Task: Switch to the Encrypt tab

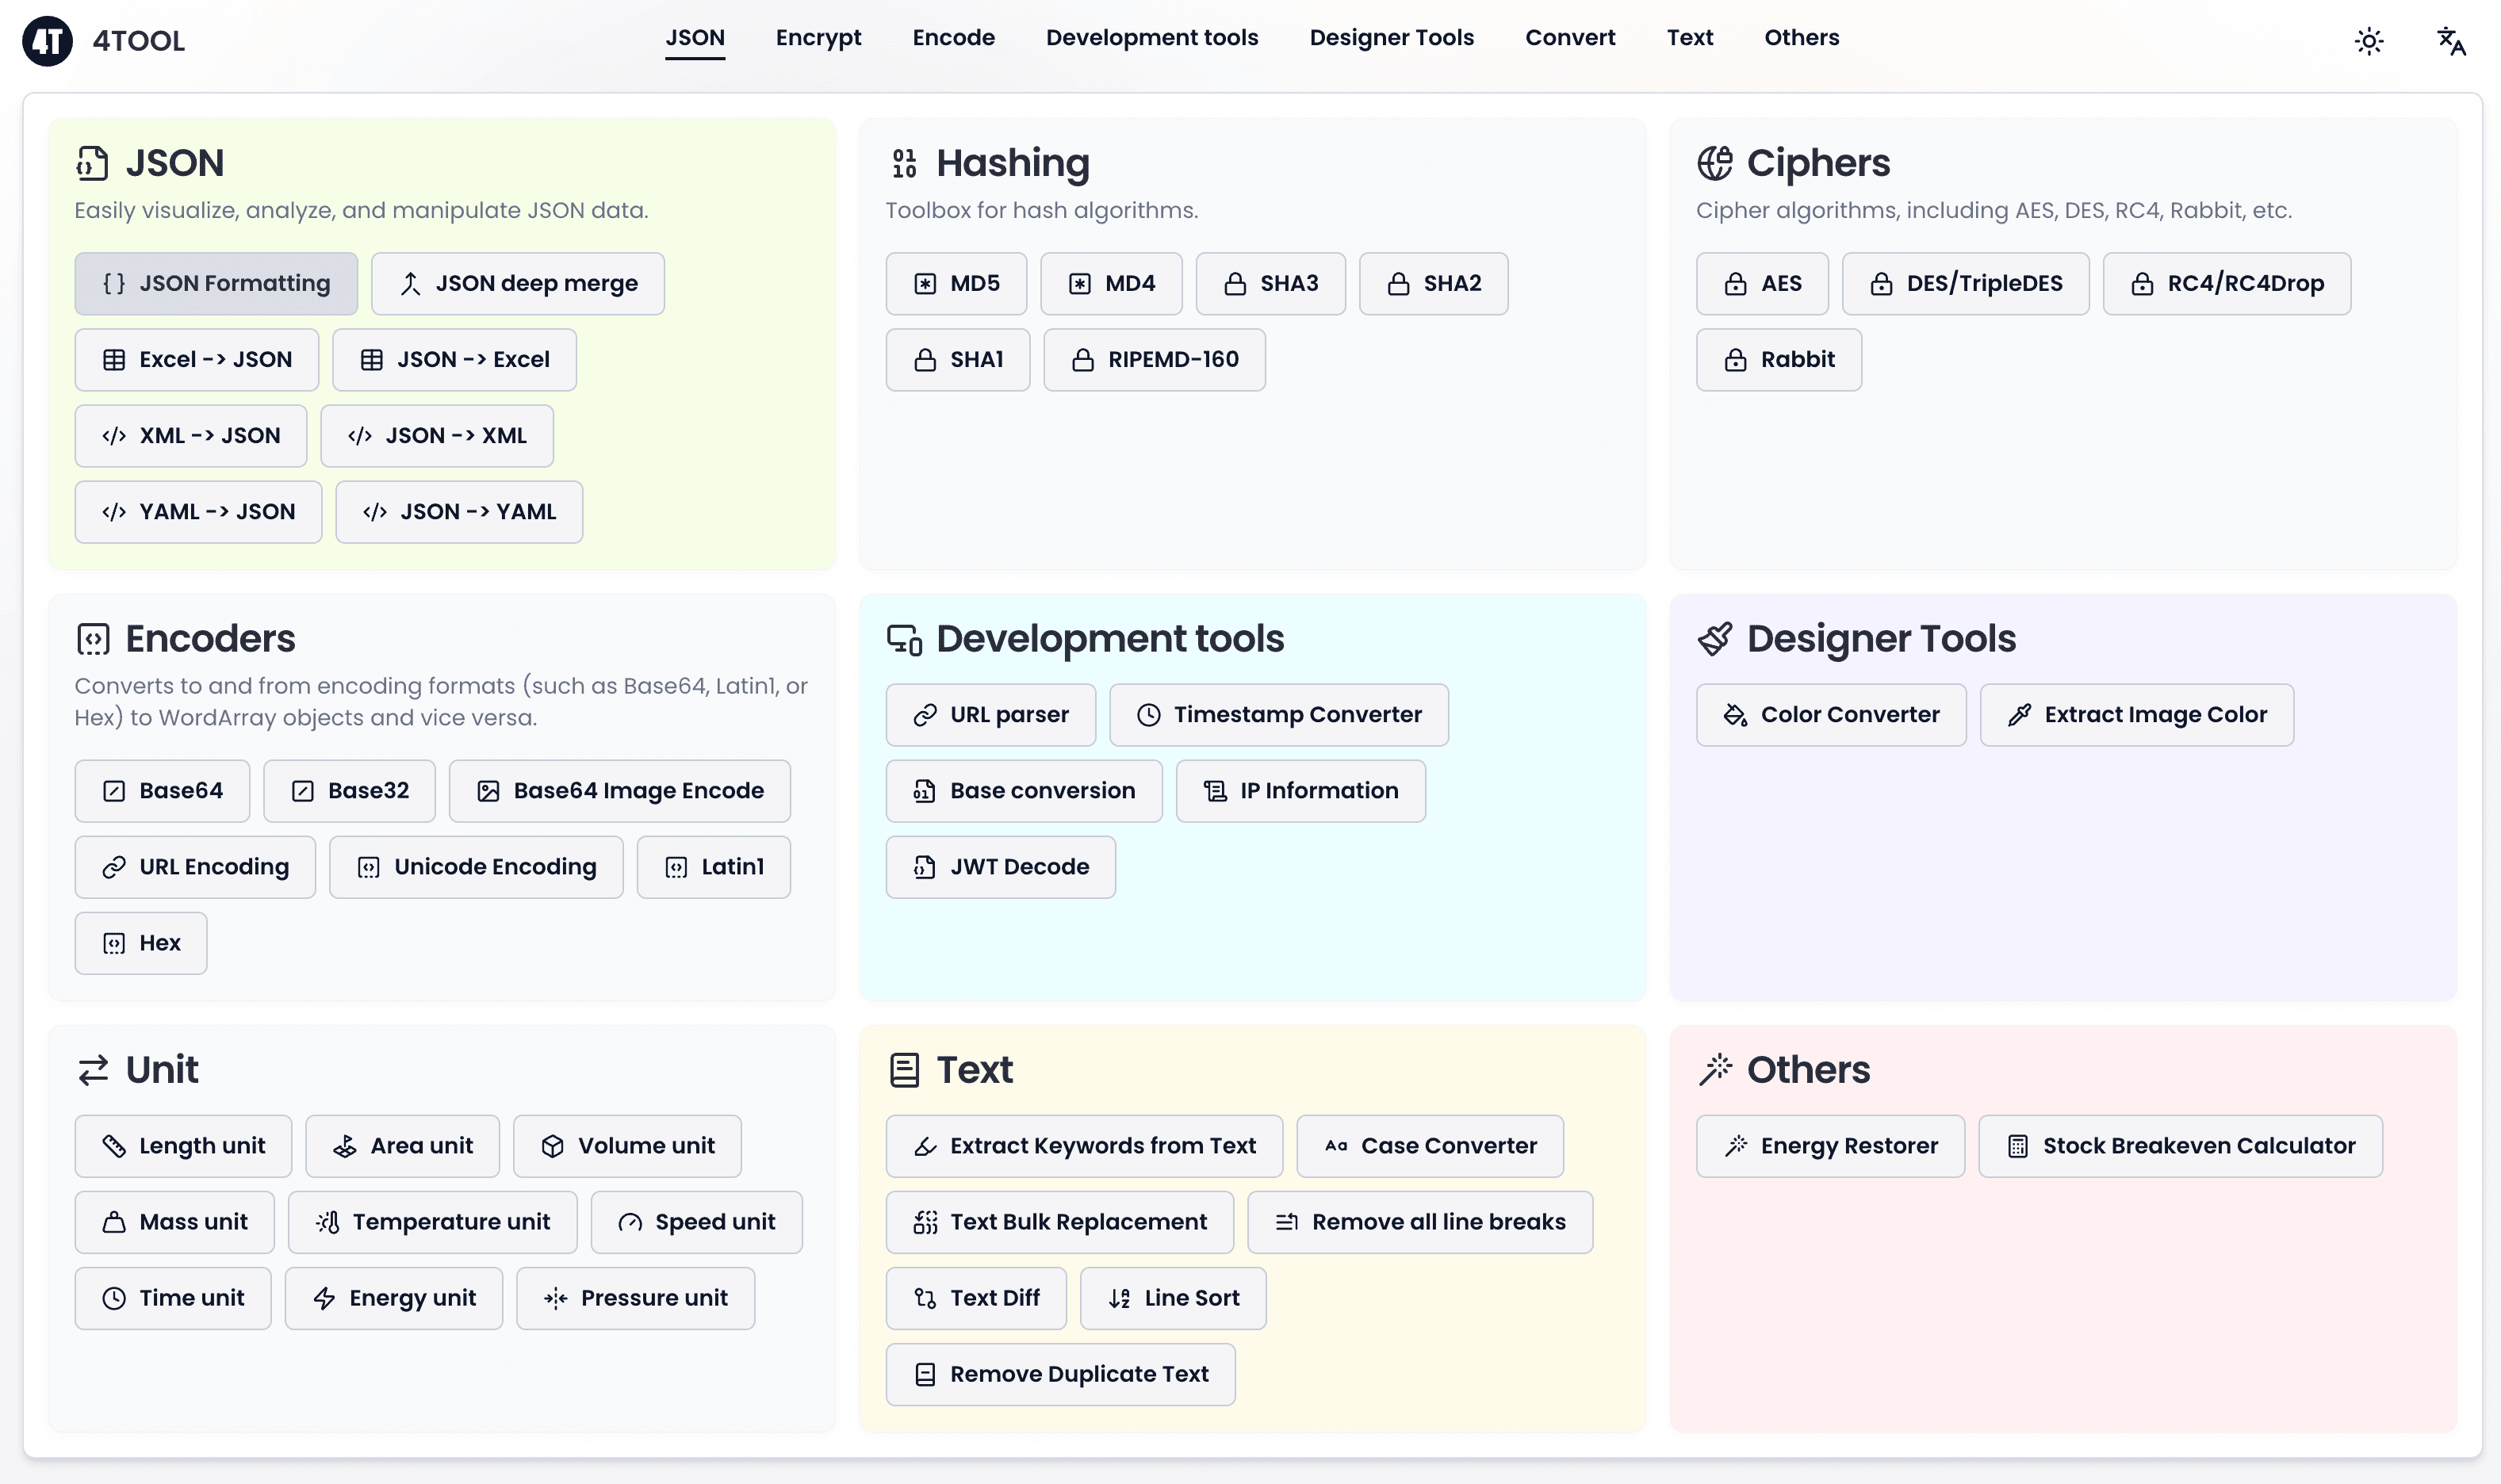Action: click(x=818, y=38)
